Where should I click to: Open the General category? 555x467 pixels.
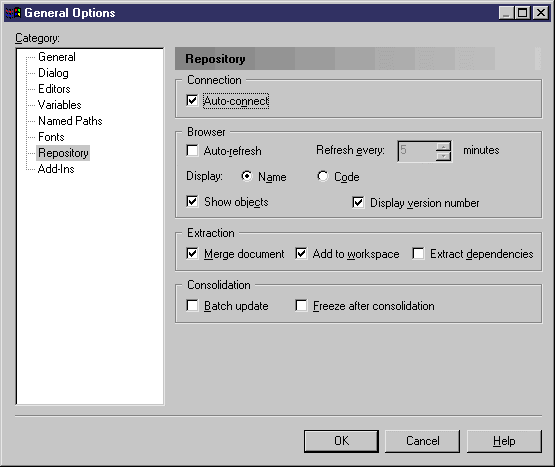coord(57,57)
